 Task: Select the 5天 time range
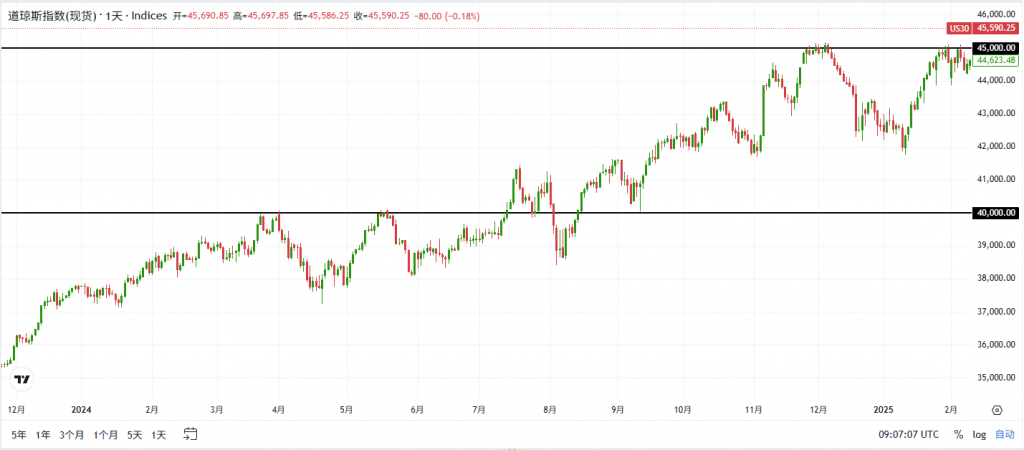point(135,434)
